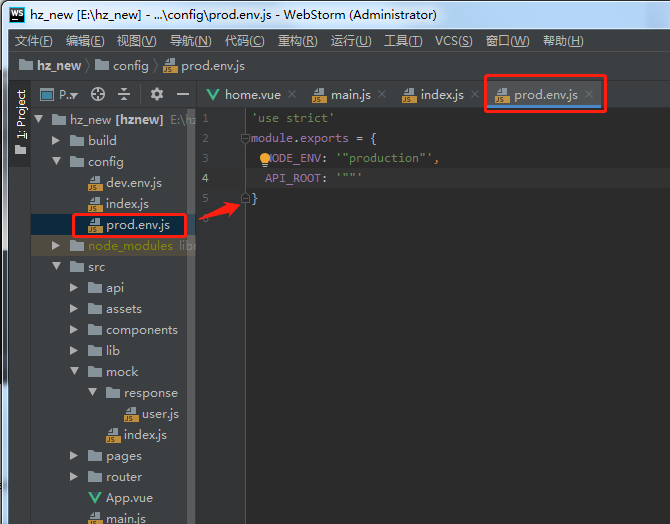Viewport: 670px width, 524px height.
Task: Collapse the mock folder
Action: click(75, 371)
